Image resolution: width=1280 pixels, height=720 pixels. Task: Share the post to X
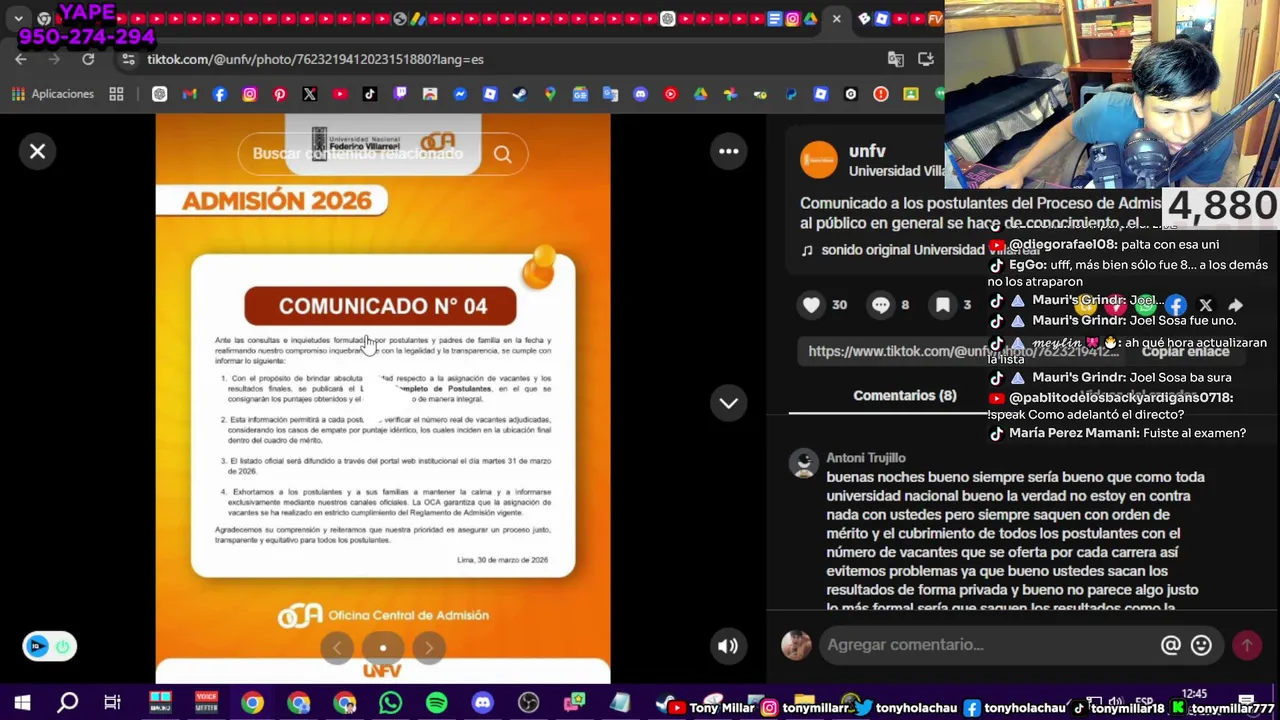(1206, 305)
